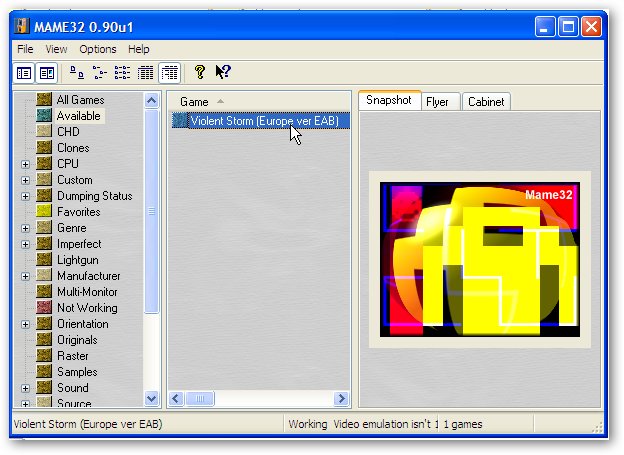Expand the Imperfect folder

coord(25,244)
